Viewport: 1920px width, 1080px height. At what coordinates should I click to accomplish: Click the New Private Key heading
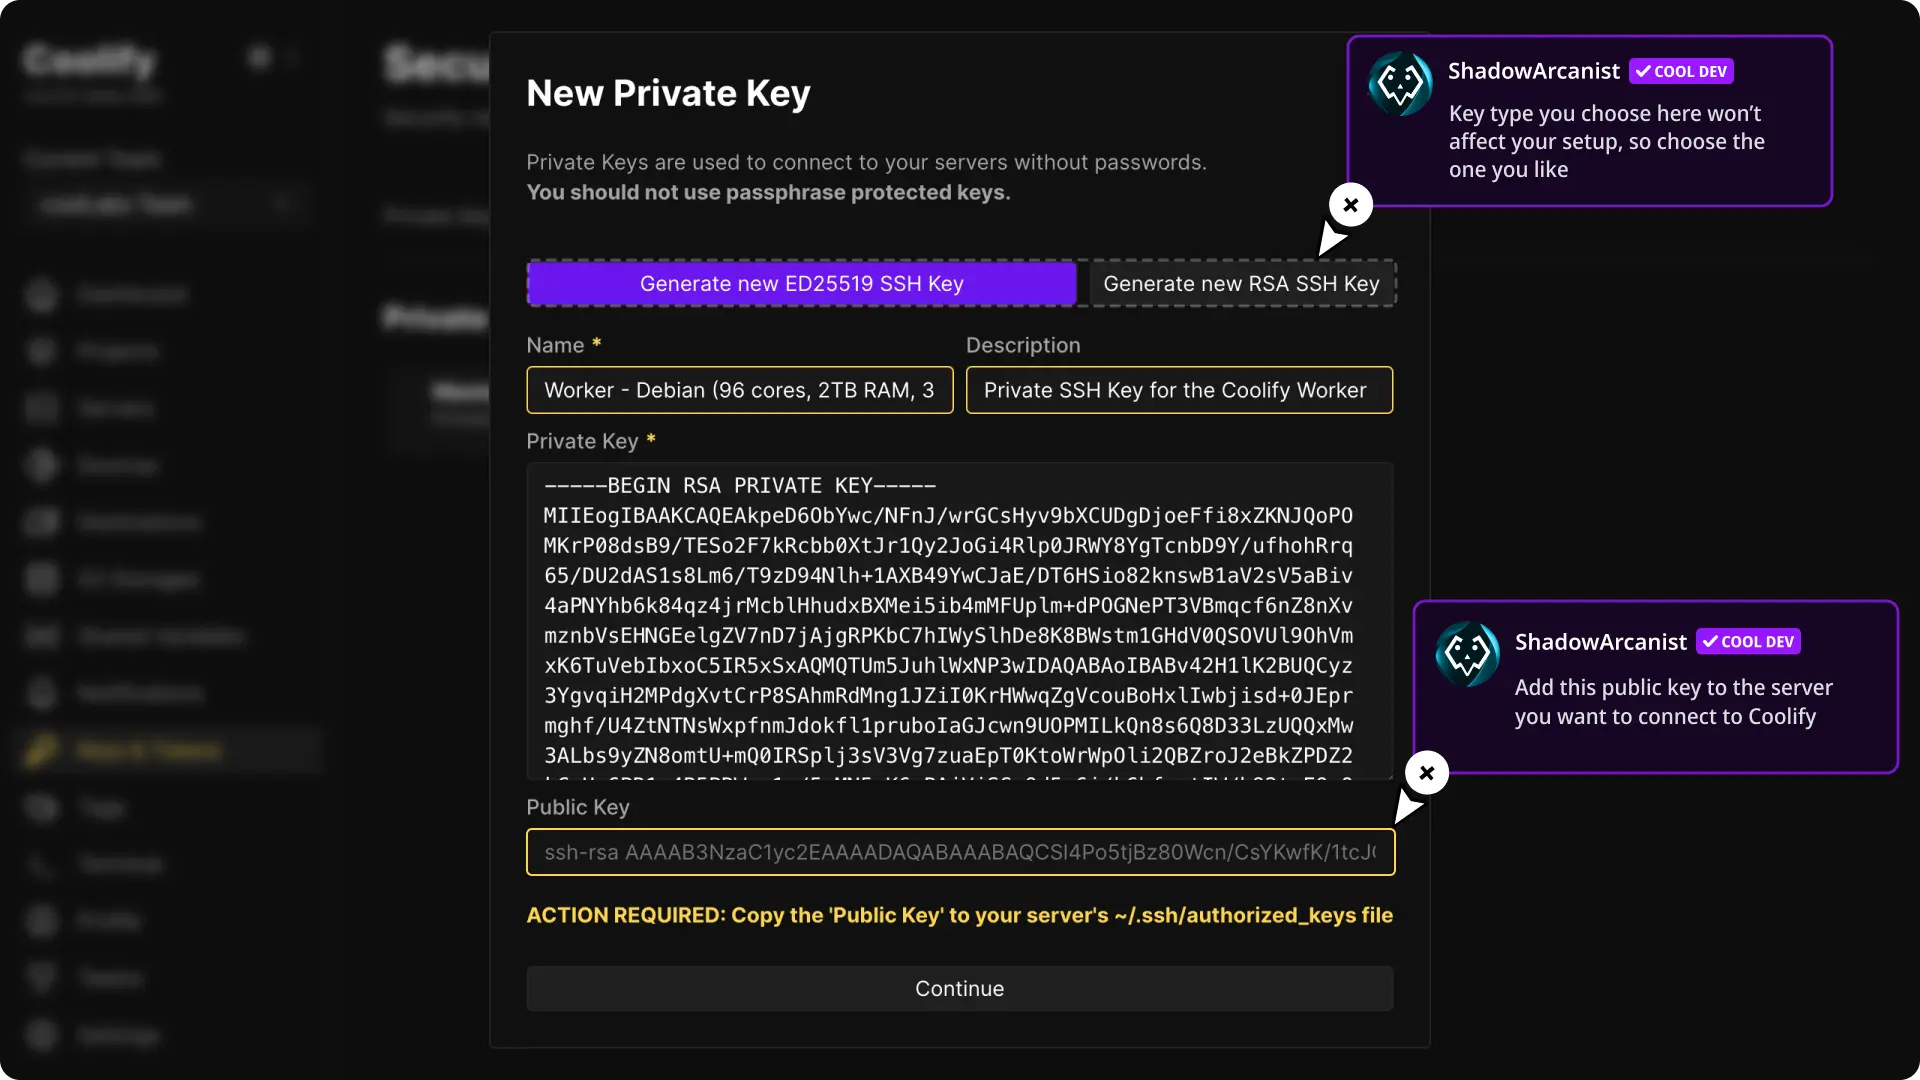click(668, 93)
